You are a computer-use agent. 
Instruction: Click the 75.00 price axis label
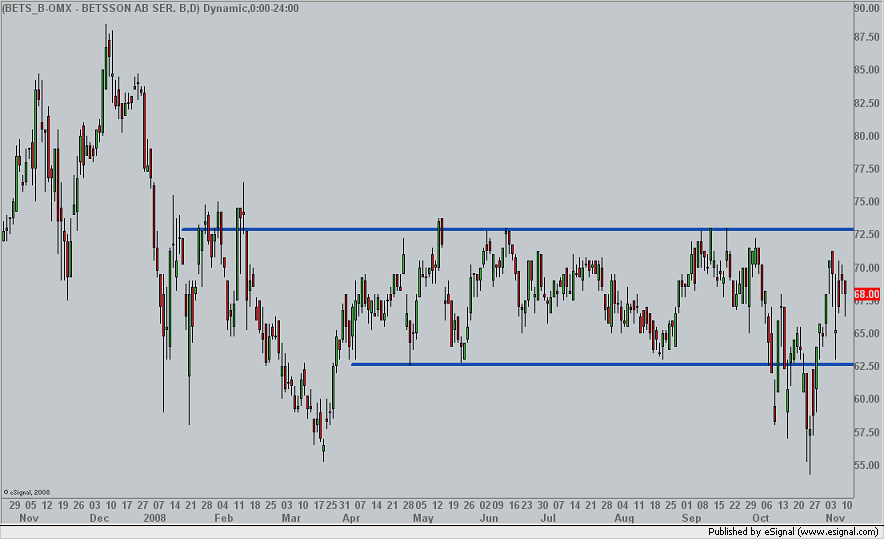point(867,202)
